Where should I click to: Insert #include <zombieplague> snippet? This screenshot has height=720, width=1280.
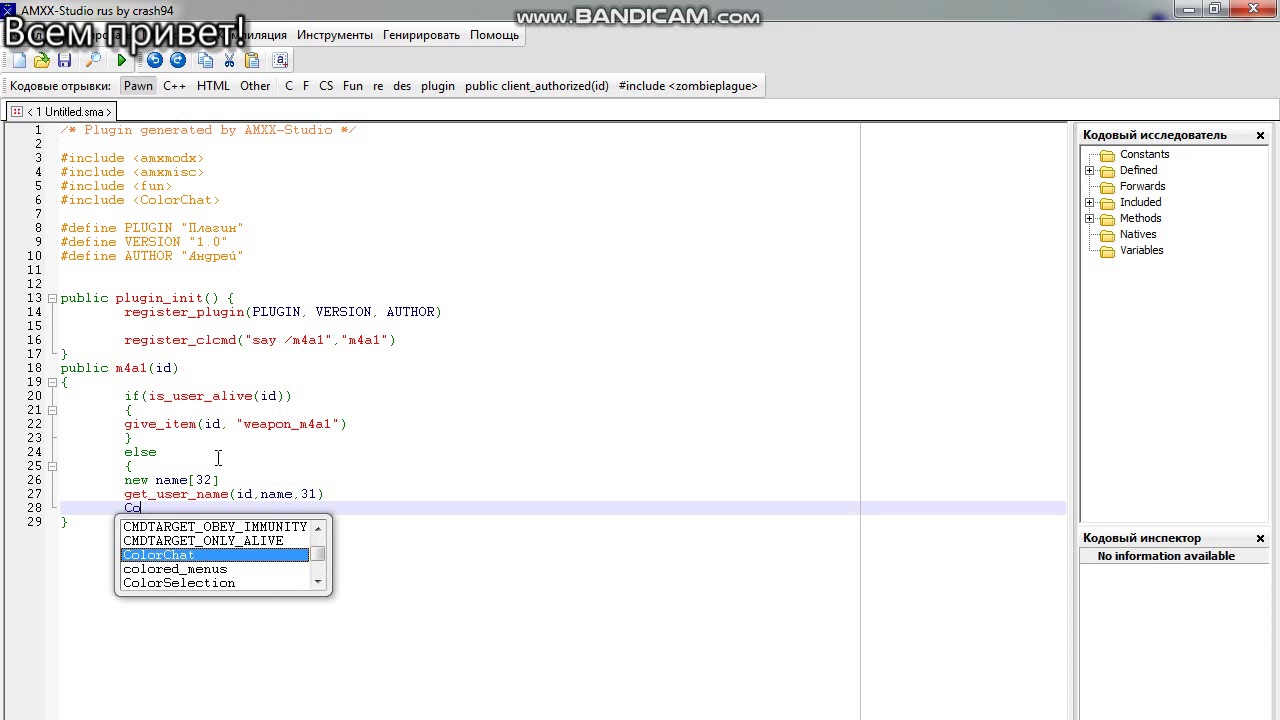tap(688, 86)
